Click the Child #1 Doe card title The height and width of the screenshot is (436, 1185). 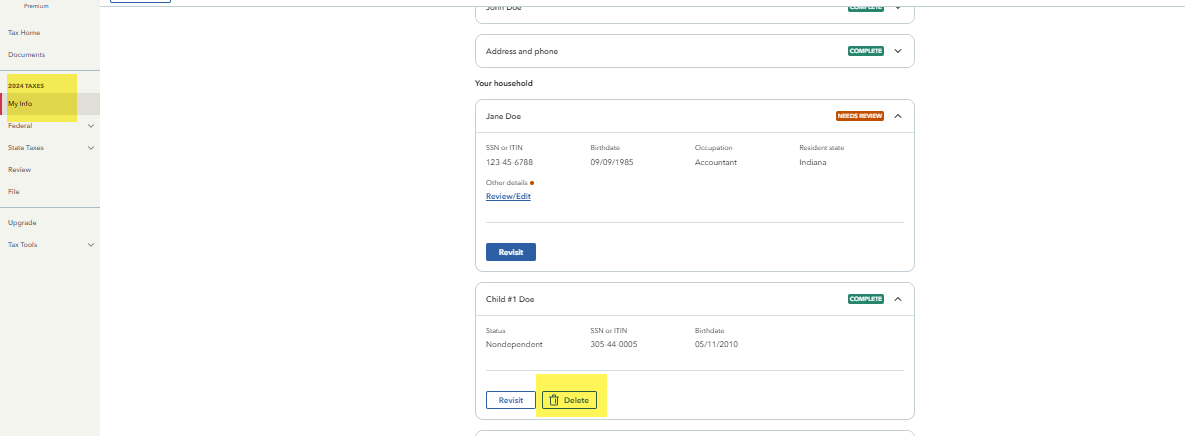(510, 299)
